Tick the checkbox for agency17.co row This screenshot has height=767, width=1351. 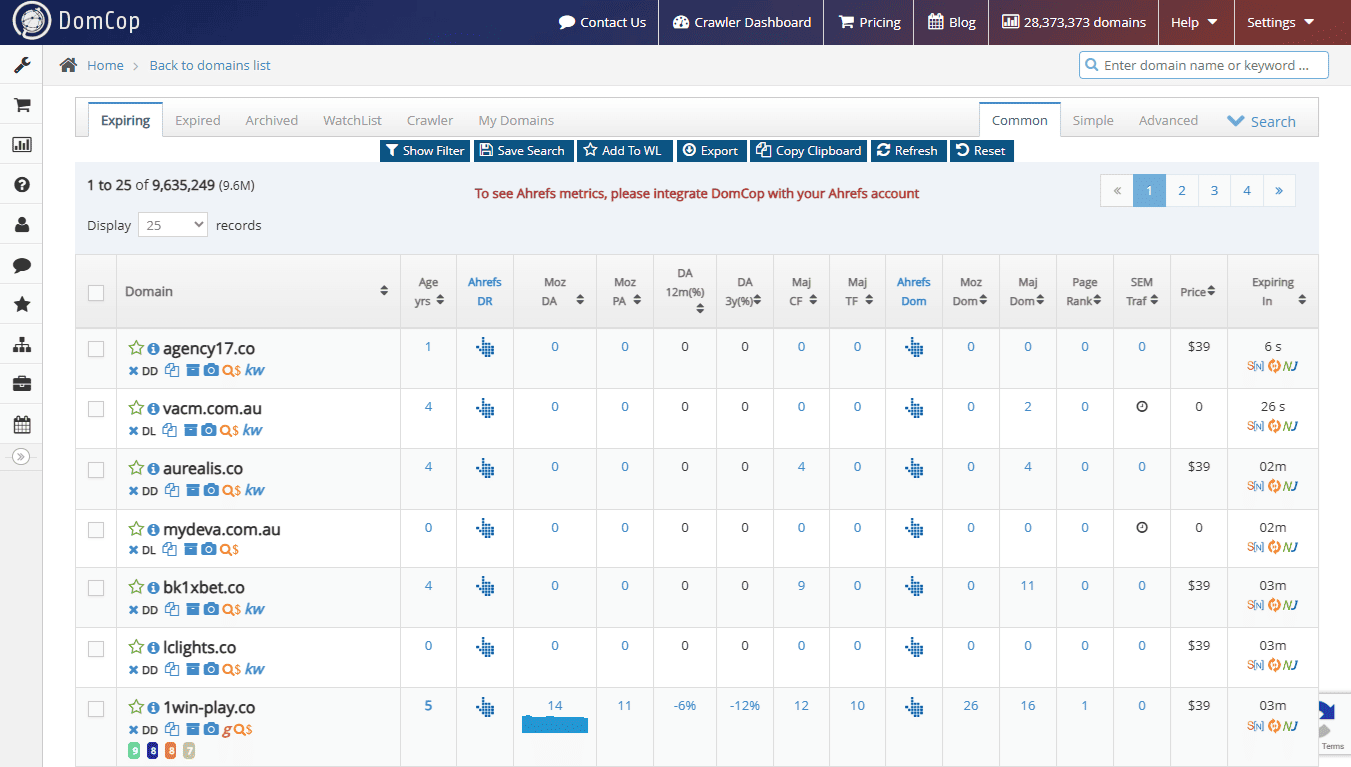96,349
